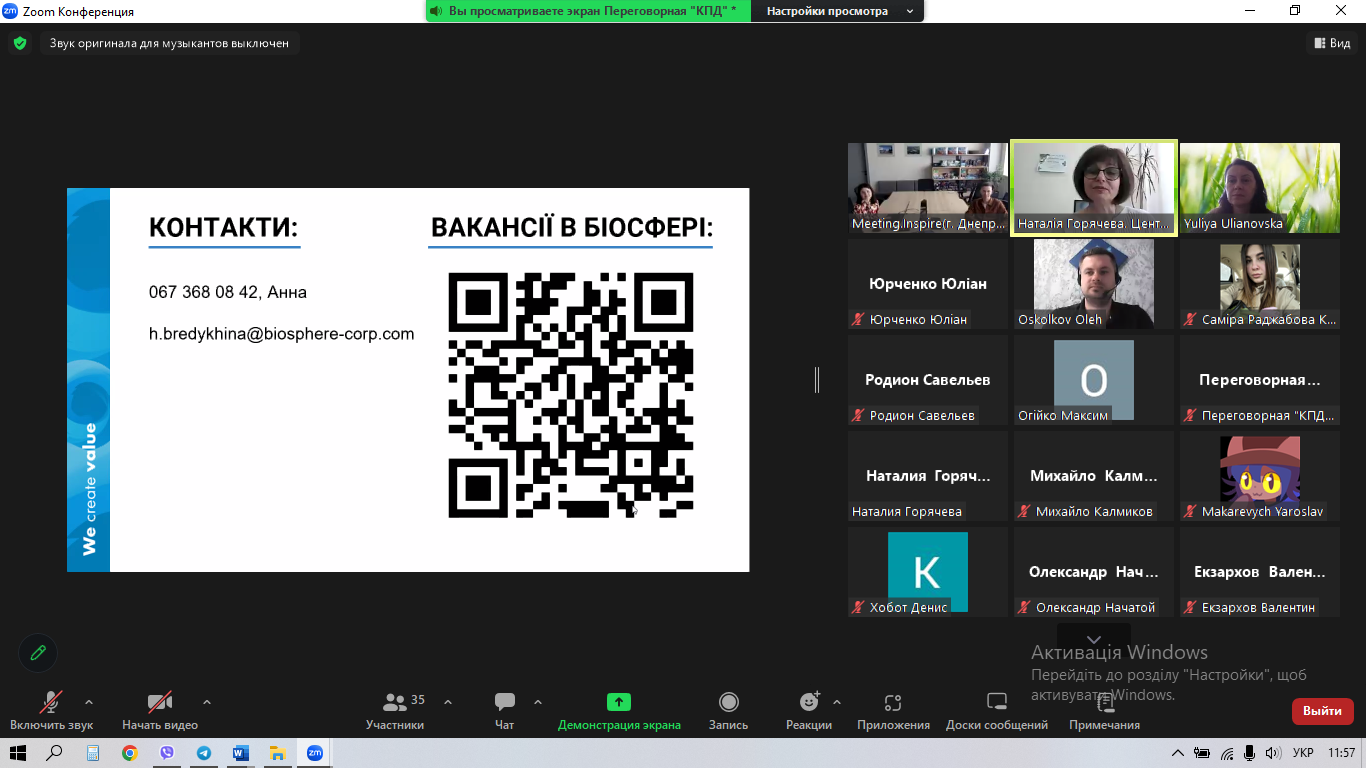This screenshot has width=1366, height=768.
Task: Open Доски сообщений whiteboards
Action: 997,711
